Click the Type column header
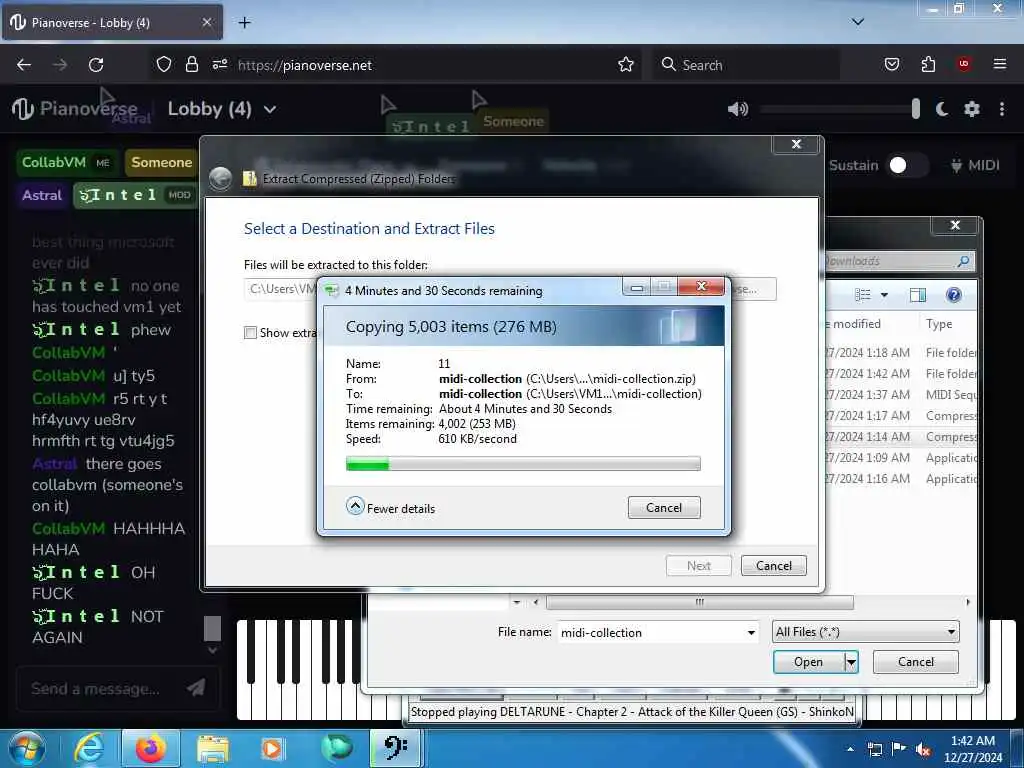Image resolution: width=1024 pixels, height=768 pixels. point(938,324)
